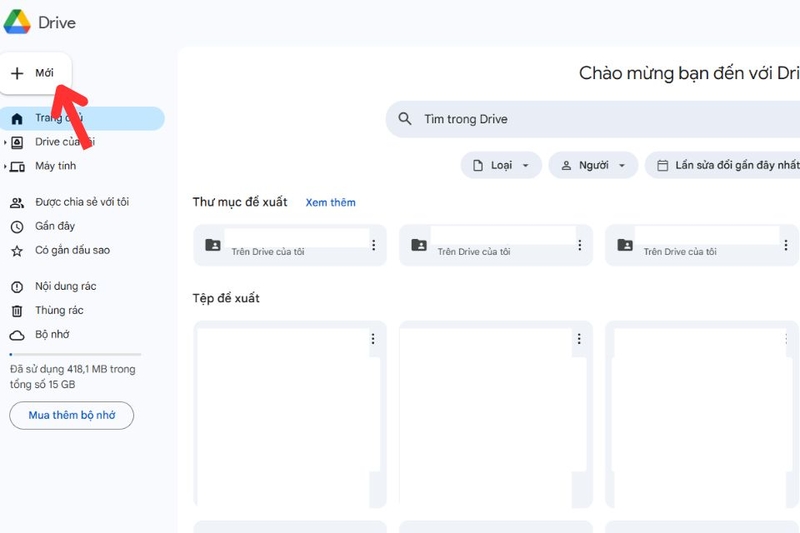
Task: Open Có gắn dấu sao items
Action: coord(72,250)
